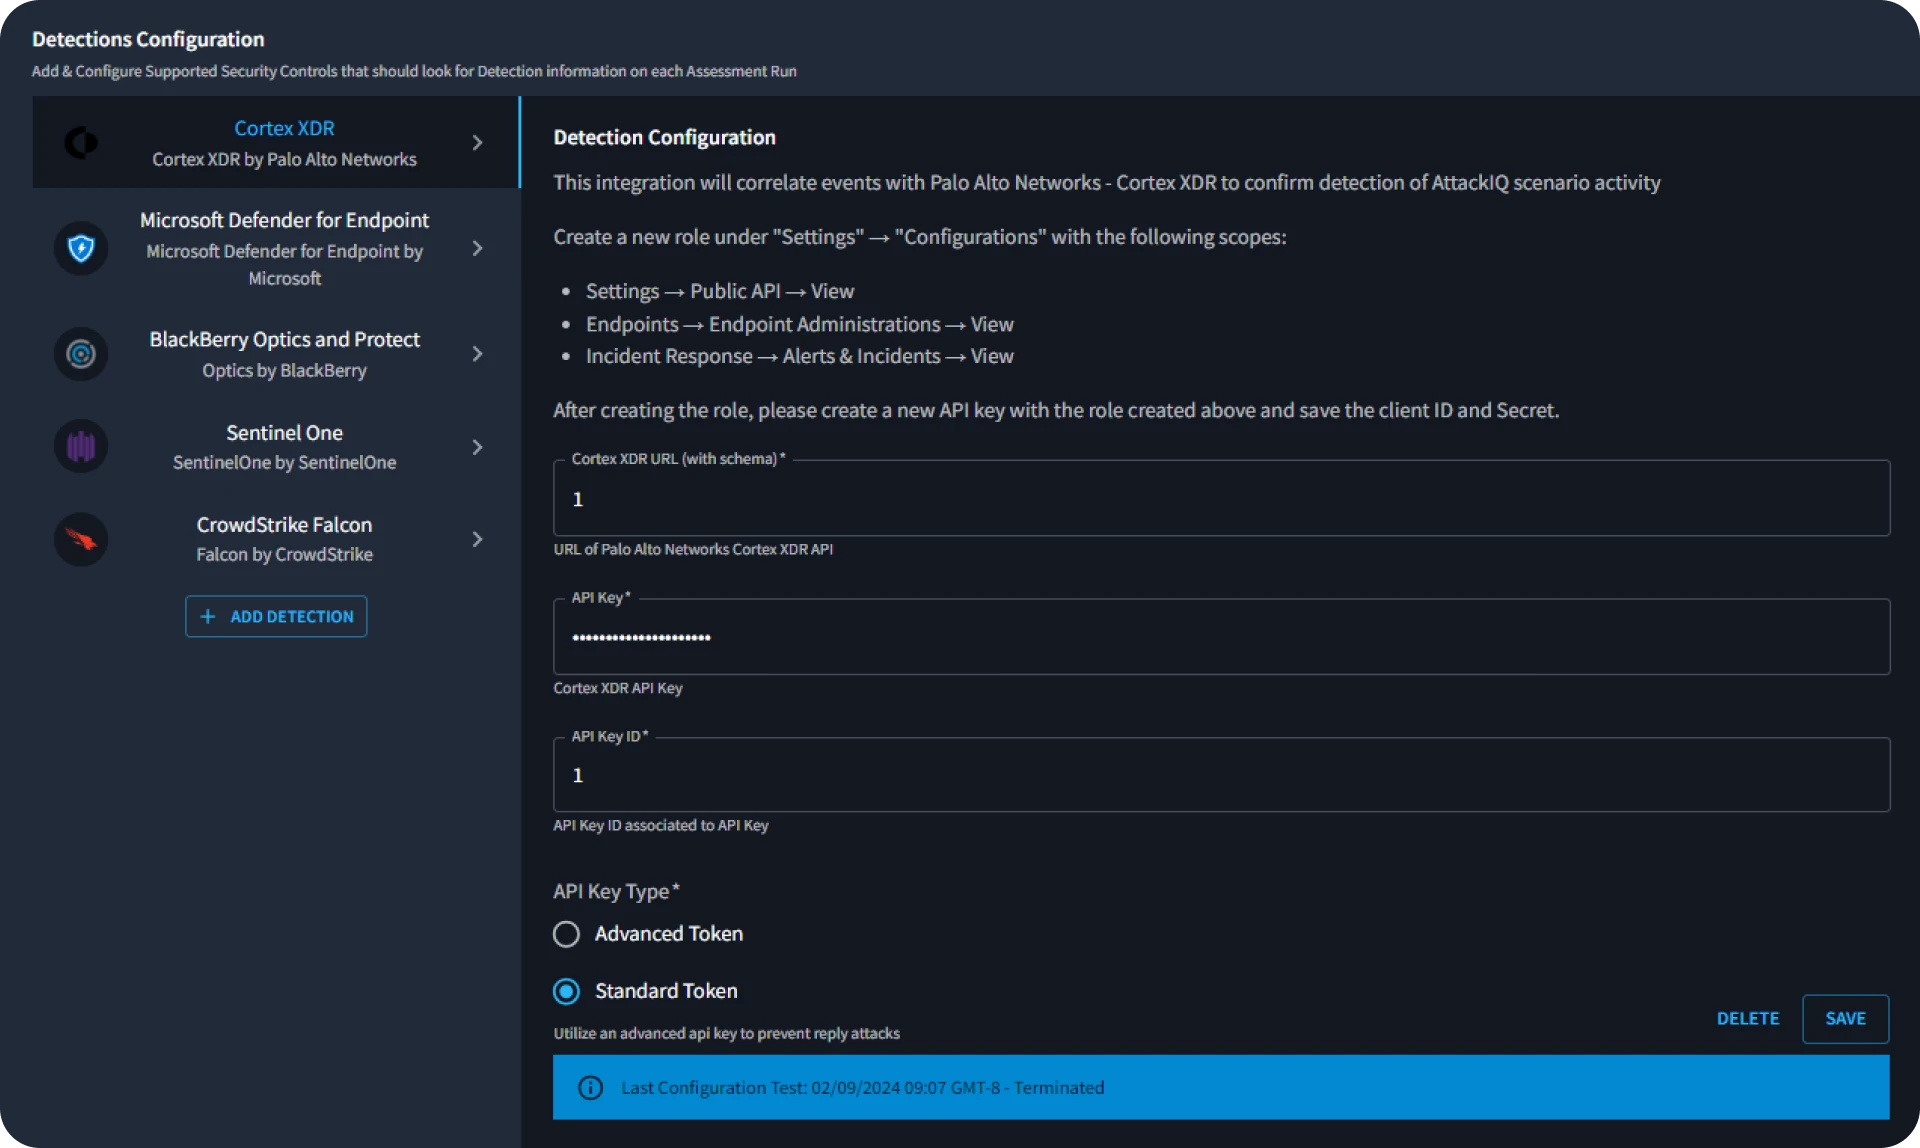The height and width of the screenshot is (1148, 1920).
Task: Click the plus icon in Add Detection
Action: point(208,617)
